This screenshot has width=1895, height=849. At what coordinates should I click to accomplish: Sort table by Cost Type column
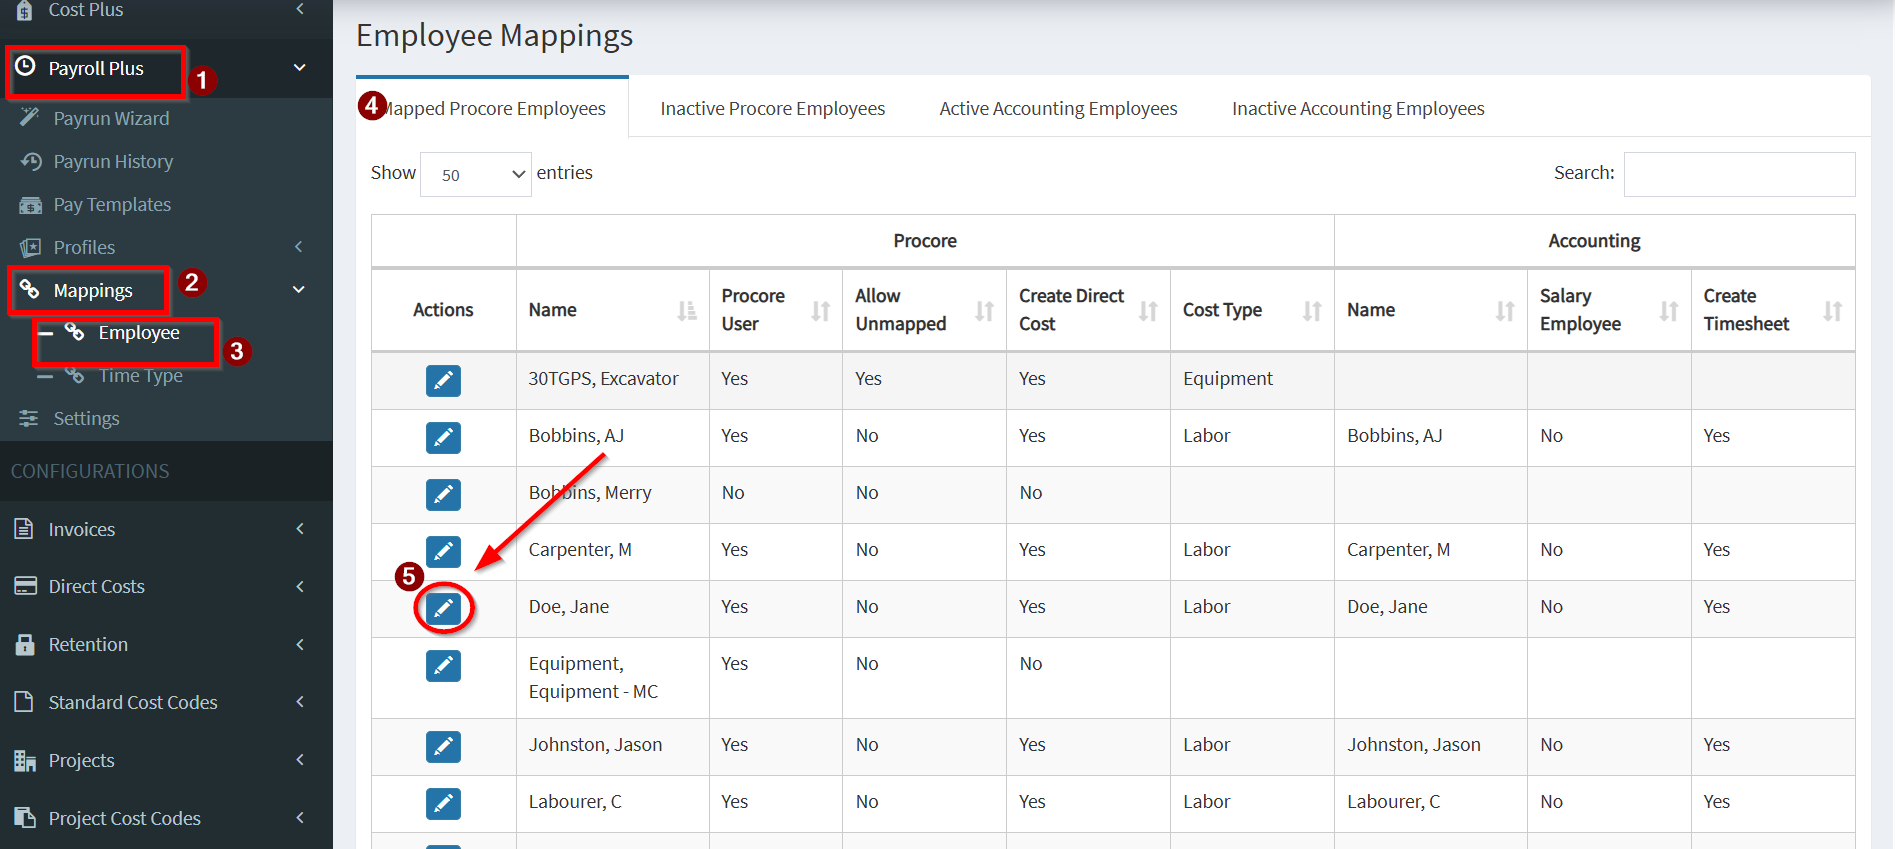(1312, 311)
